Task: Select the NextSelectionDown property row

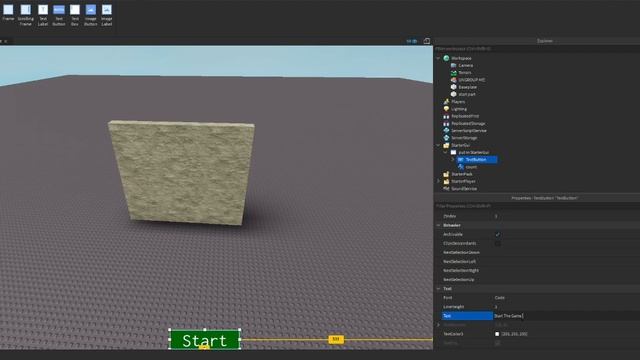Action: (x=537, y=252)
